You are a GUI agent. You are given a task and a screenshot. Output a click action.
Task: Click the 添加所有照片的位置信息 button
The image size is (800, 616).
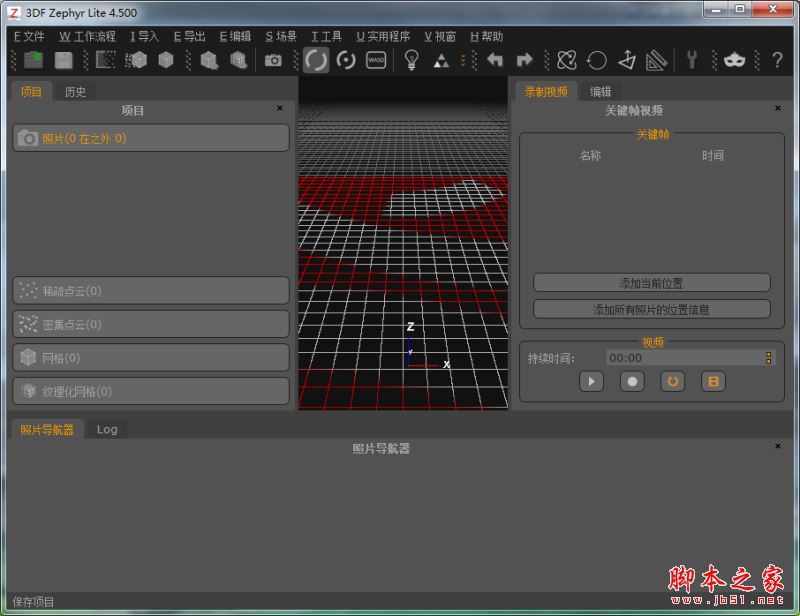[652, 309]
